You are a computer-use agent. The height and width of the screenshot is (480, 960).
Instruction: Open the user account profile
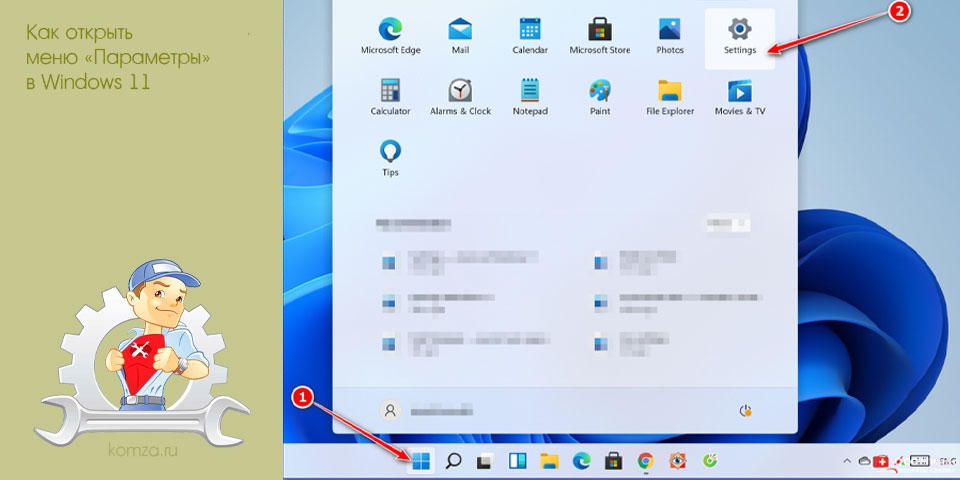[x=427, y=411]
